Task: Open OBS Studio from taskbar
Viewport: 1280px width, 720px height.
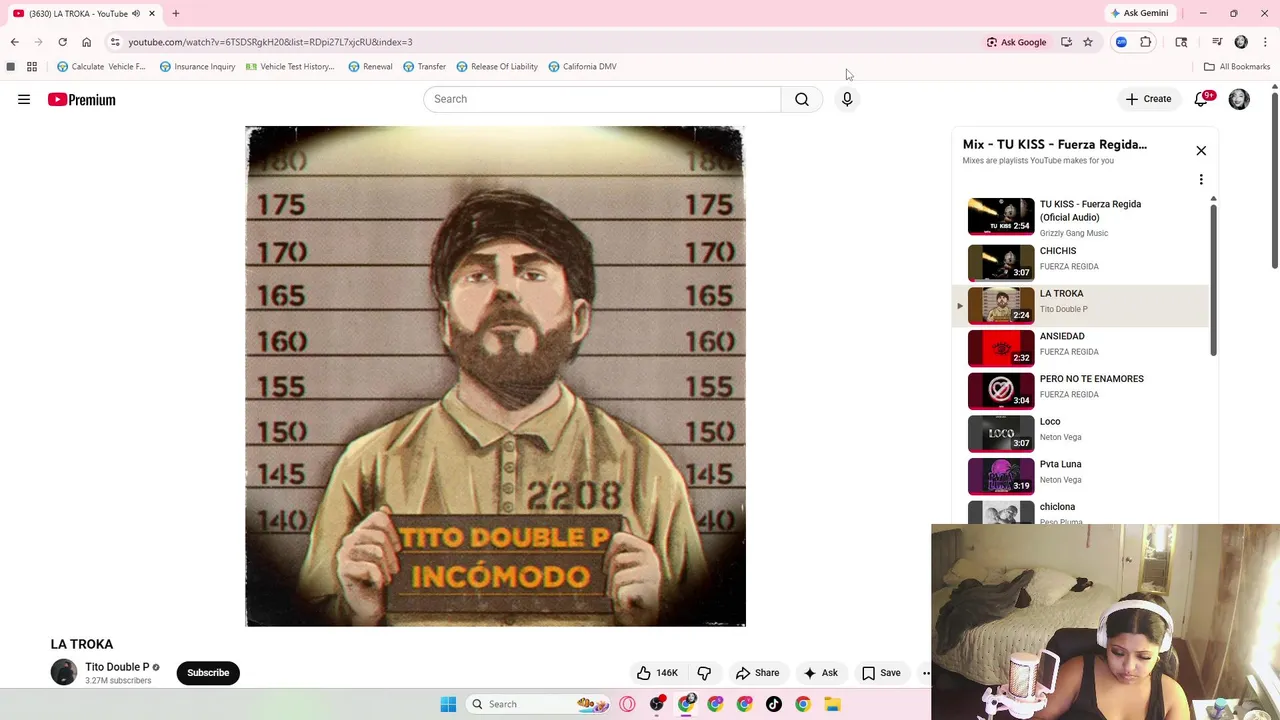Action: tap(657, 704)
